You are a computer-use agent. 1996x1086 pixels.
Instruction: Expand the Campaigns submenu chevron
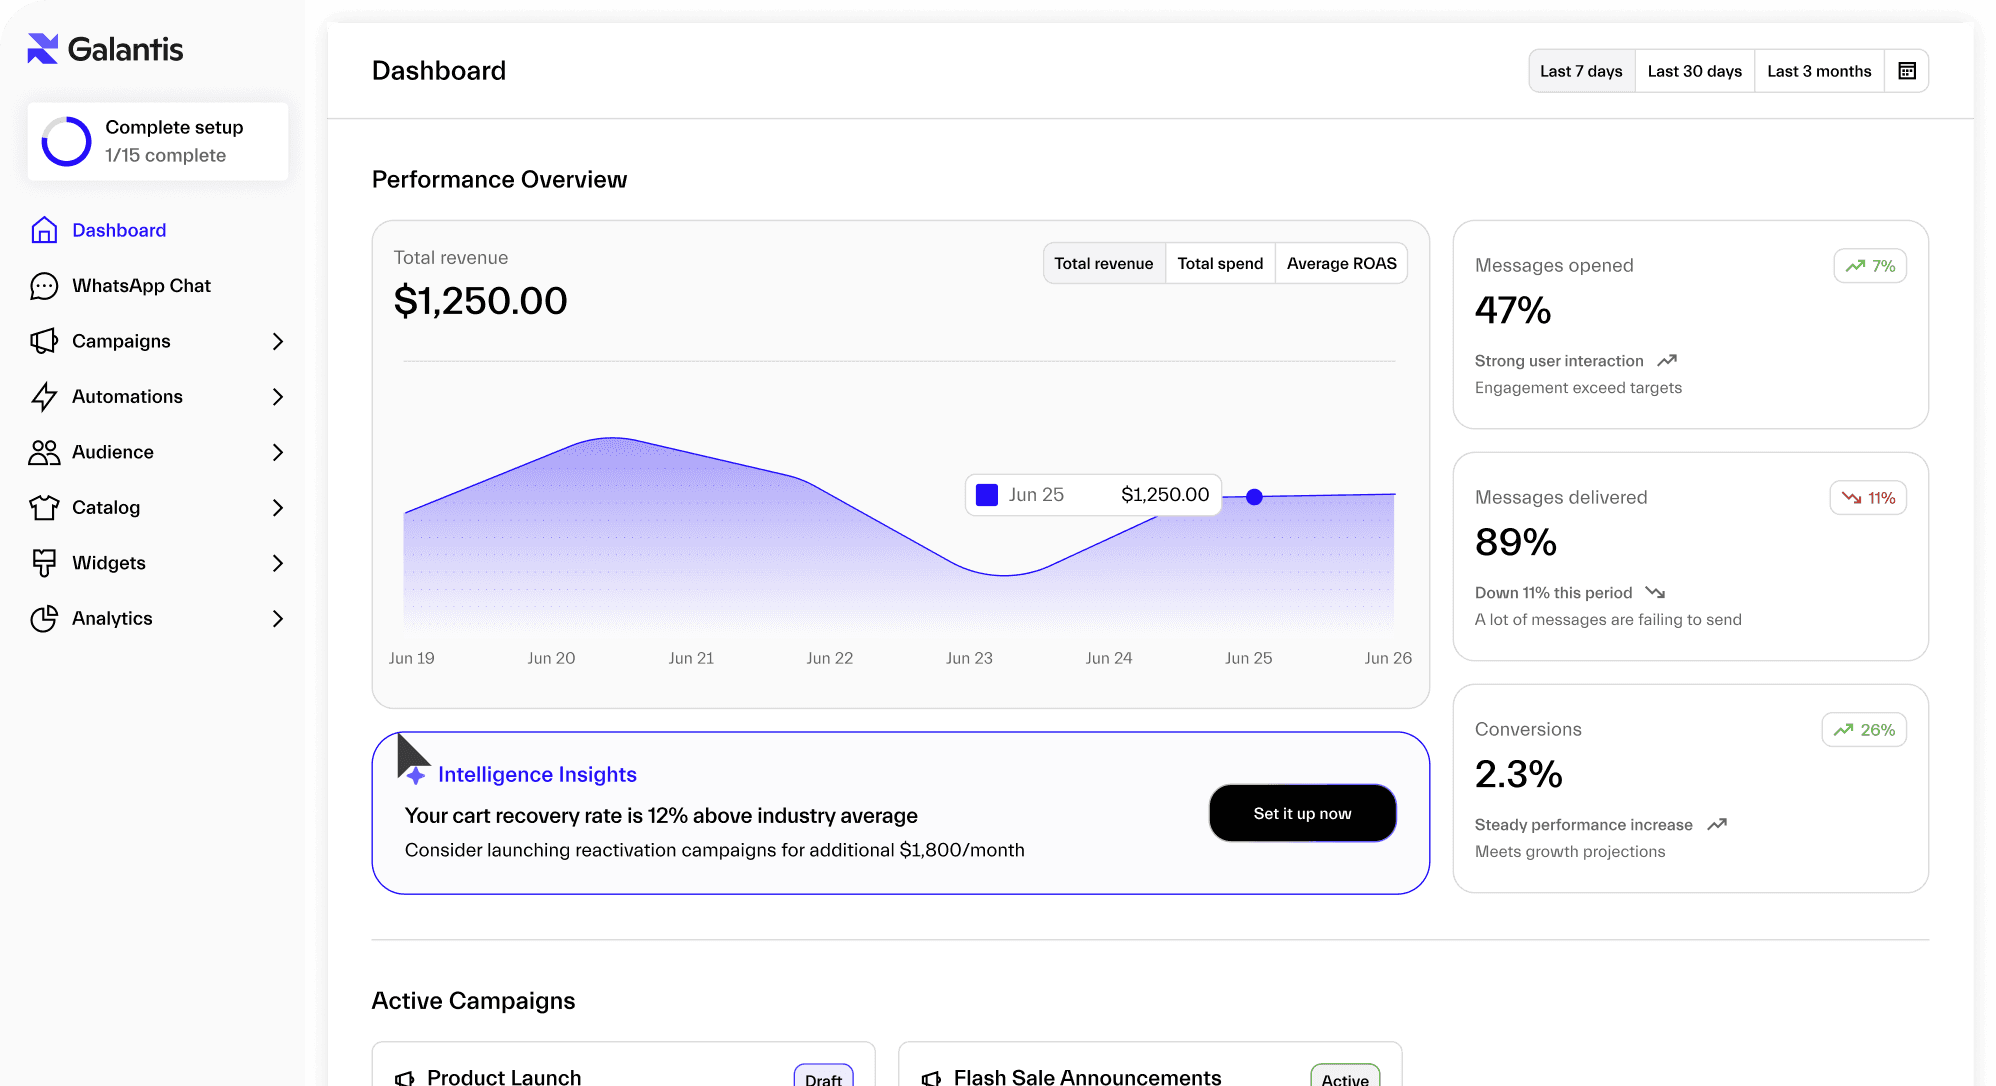pos(278,342)
